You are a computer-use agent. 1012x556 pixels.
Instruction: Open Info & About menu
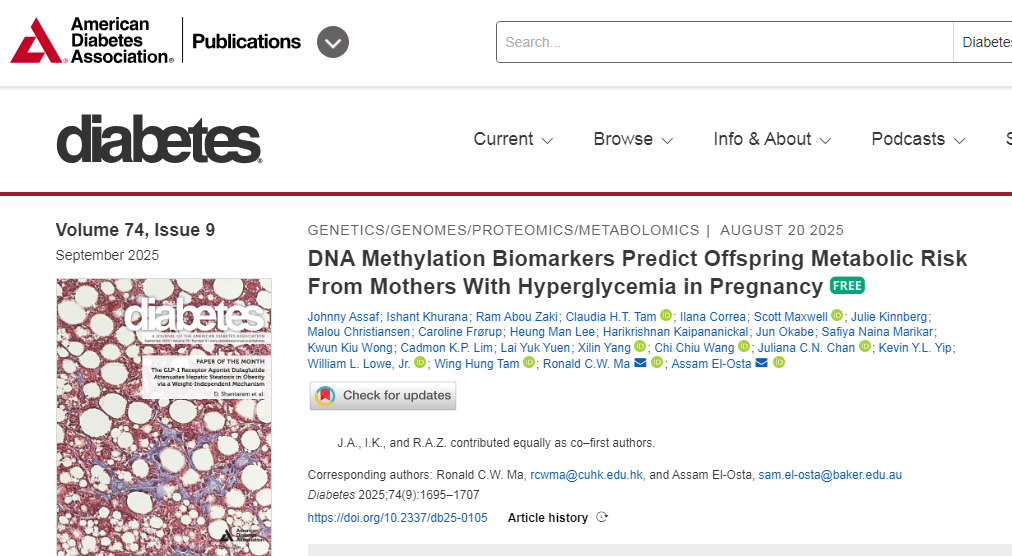(x=772, y=139)
